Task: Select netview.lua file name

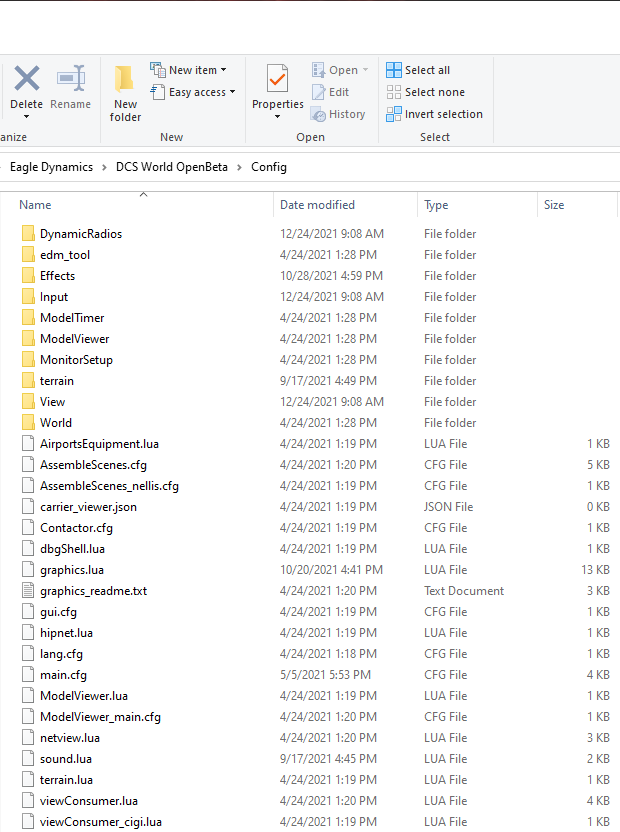Action: [70, 738]
